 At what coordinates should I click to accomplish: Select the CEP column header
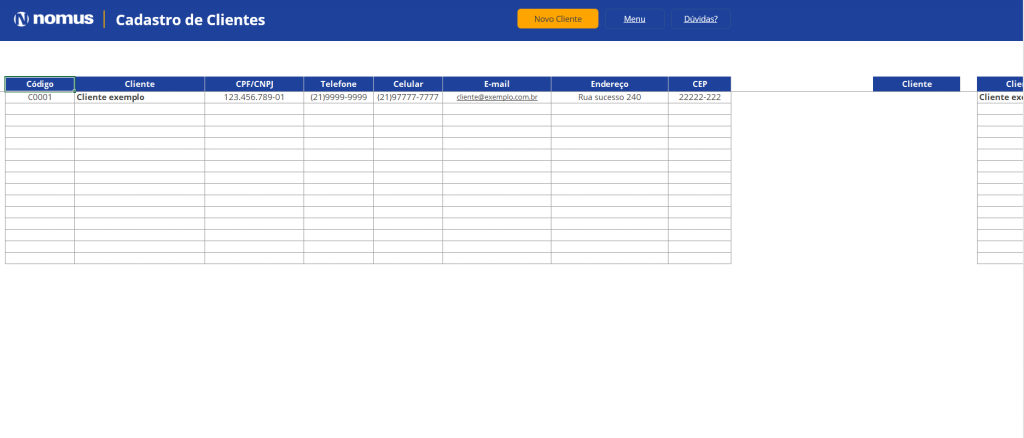coord(699,84)
